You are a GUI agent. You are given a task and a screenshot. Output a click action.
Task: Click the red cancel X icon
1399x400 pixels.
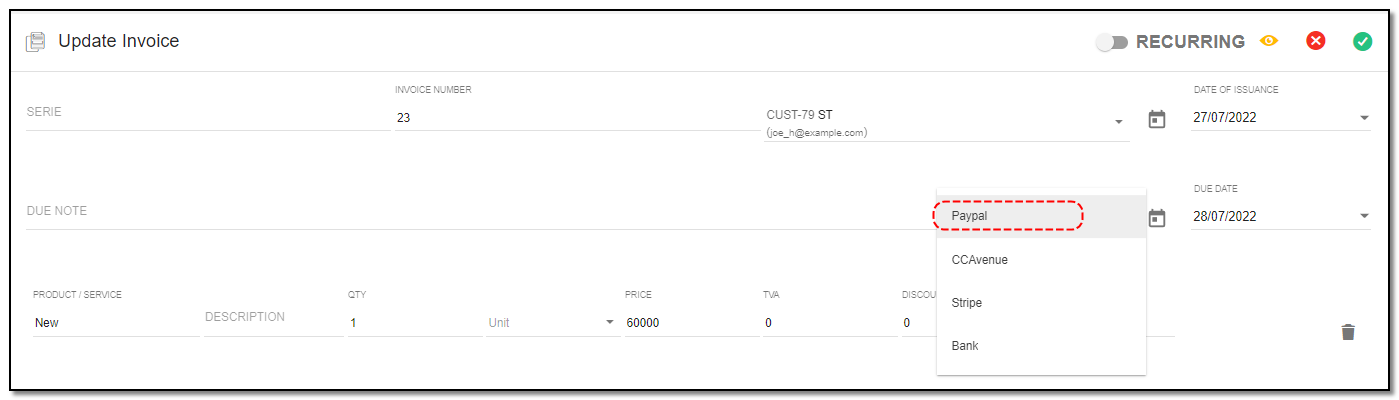pos(1316,41)
